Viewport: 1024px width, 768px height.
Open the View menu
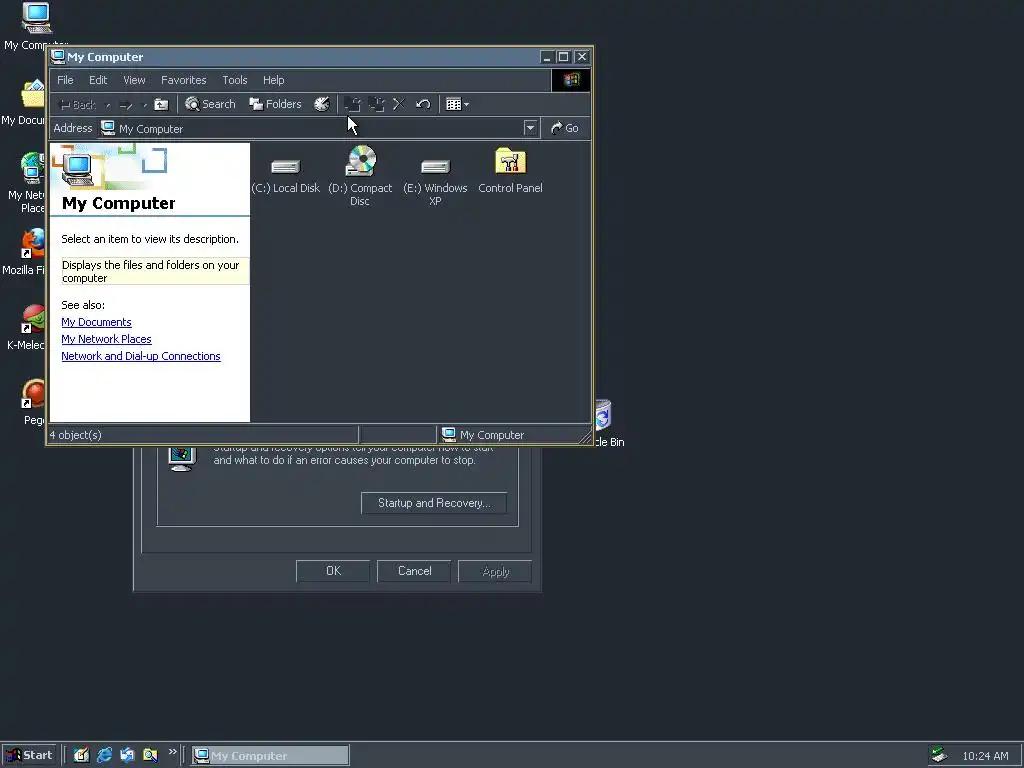pyautogui.click(x=134, y=80)
